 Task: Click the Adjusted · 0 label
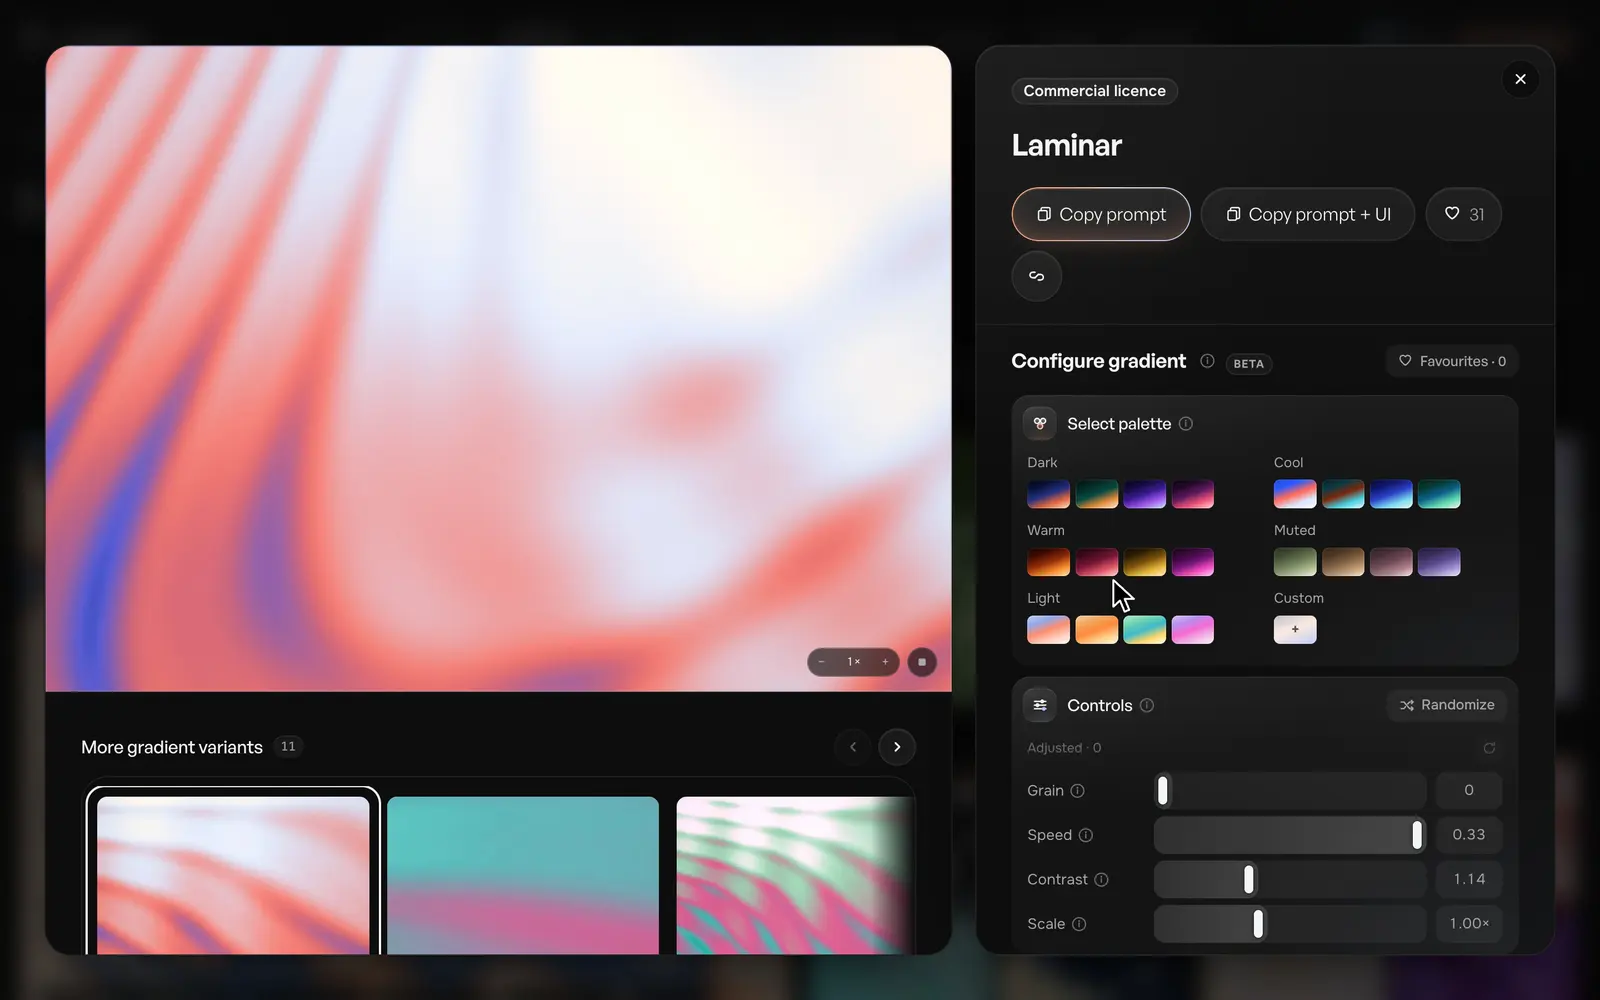coord(1064,748)
